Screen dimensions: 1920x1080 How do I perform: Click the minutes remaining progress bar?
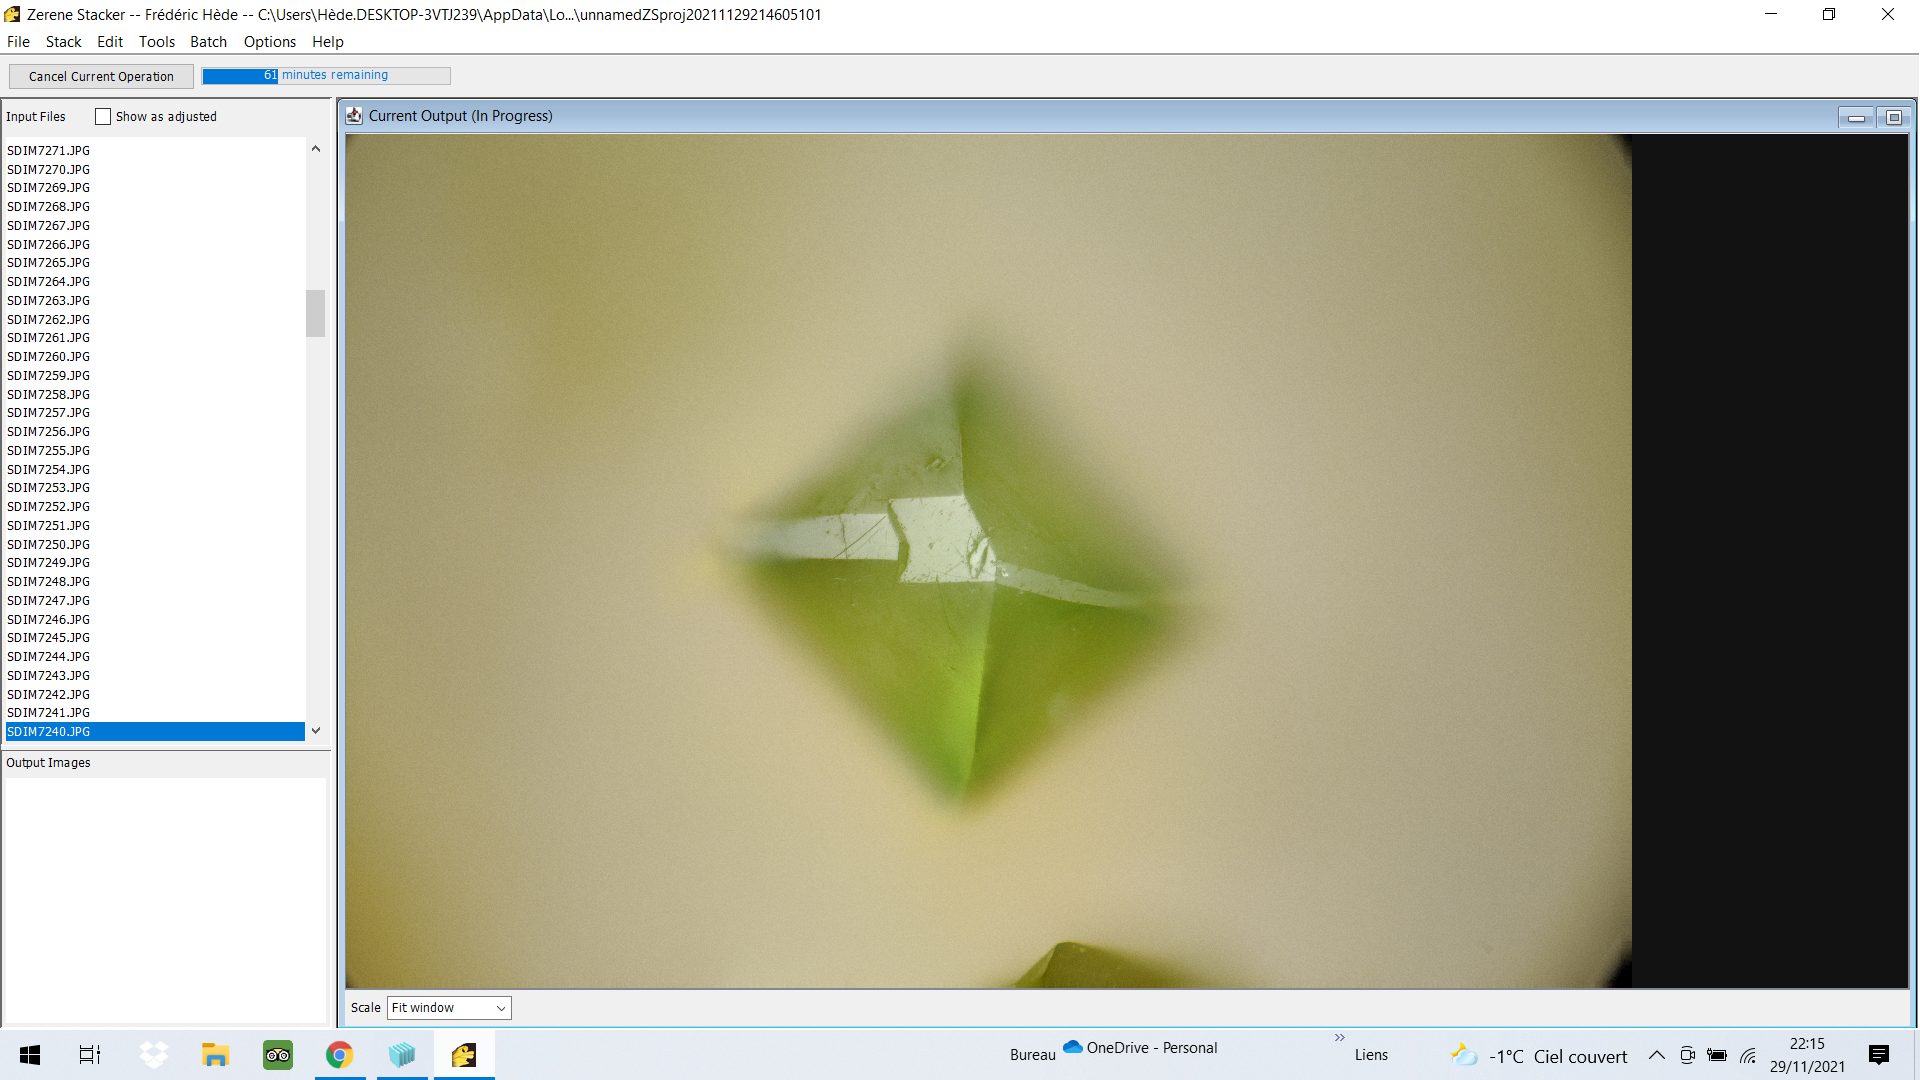pyautogui.click(x=326, y=75)
